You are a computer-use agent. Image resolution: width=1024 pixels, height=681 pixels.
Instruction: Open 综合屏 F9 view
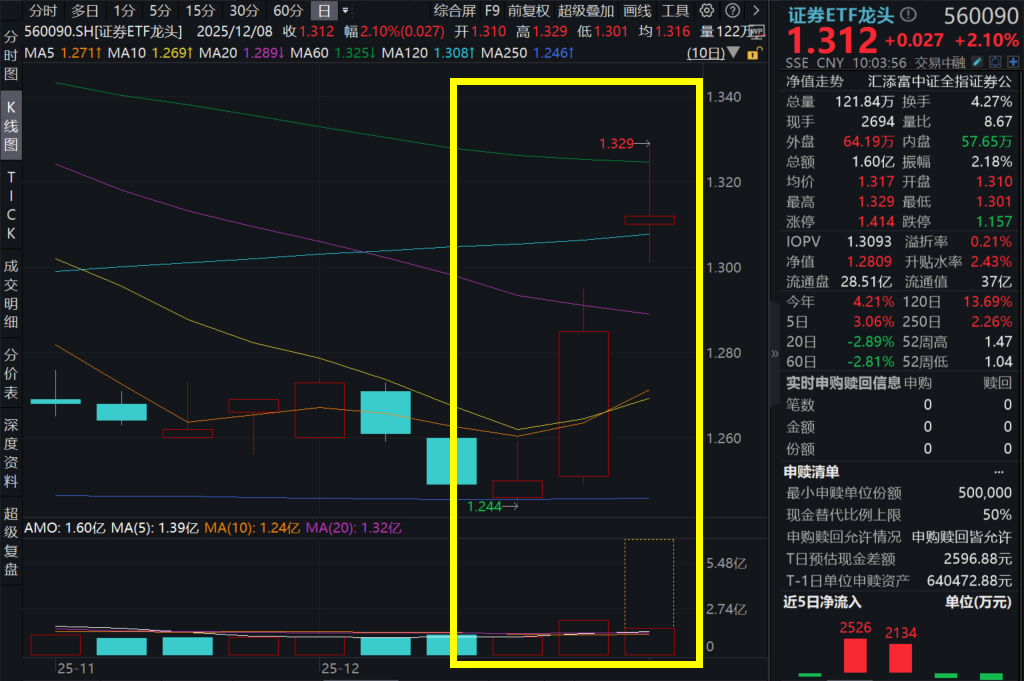(455, 12)
